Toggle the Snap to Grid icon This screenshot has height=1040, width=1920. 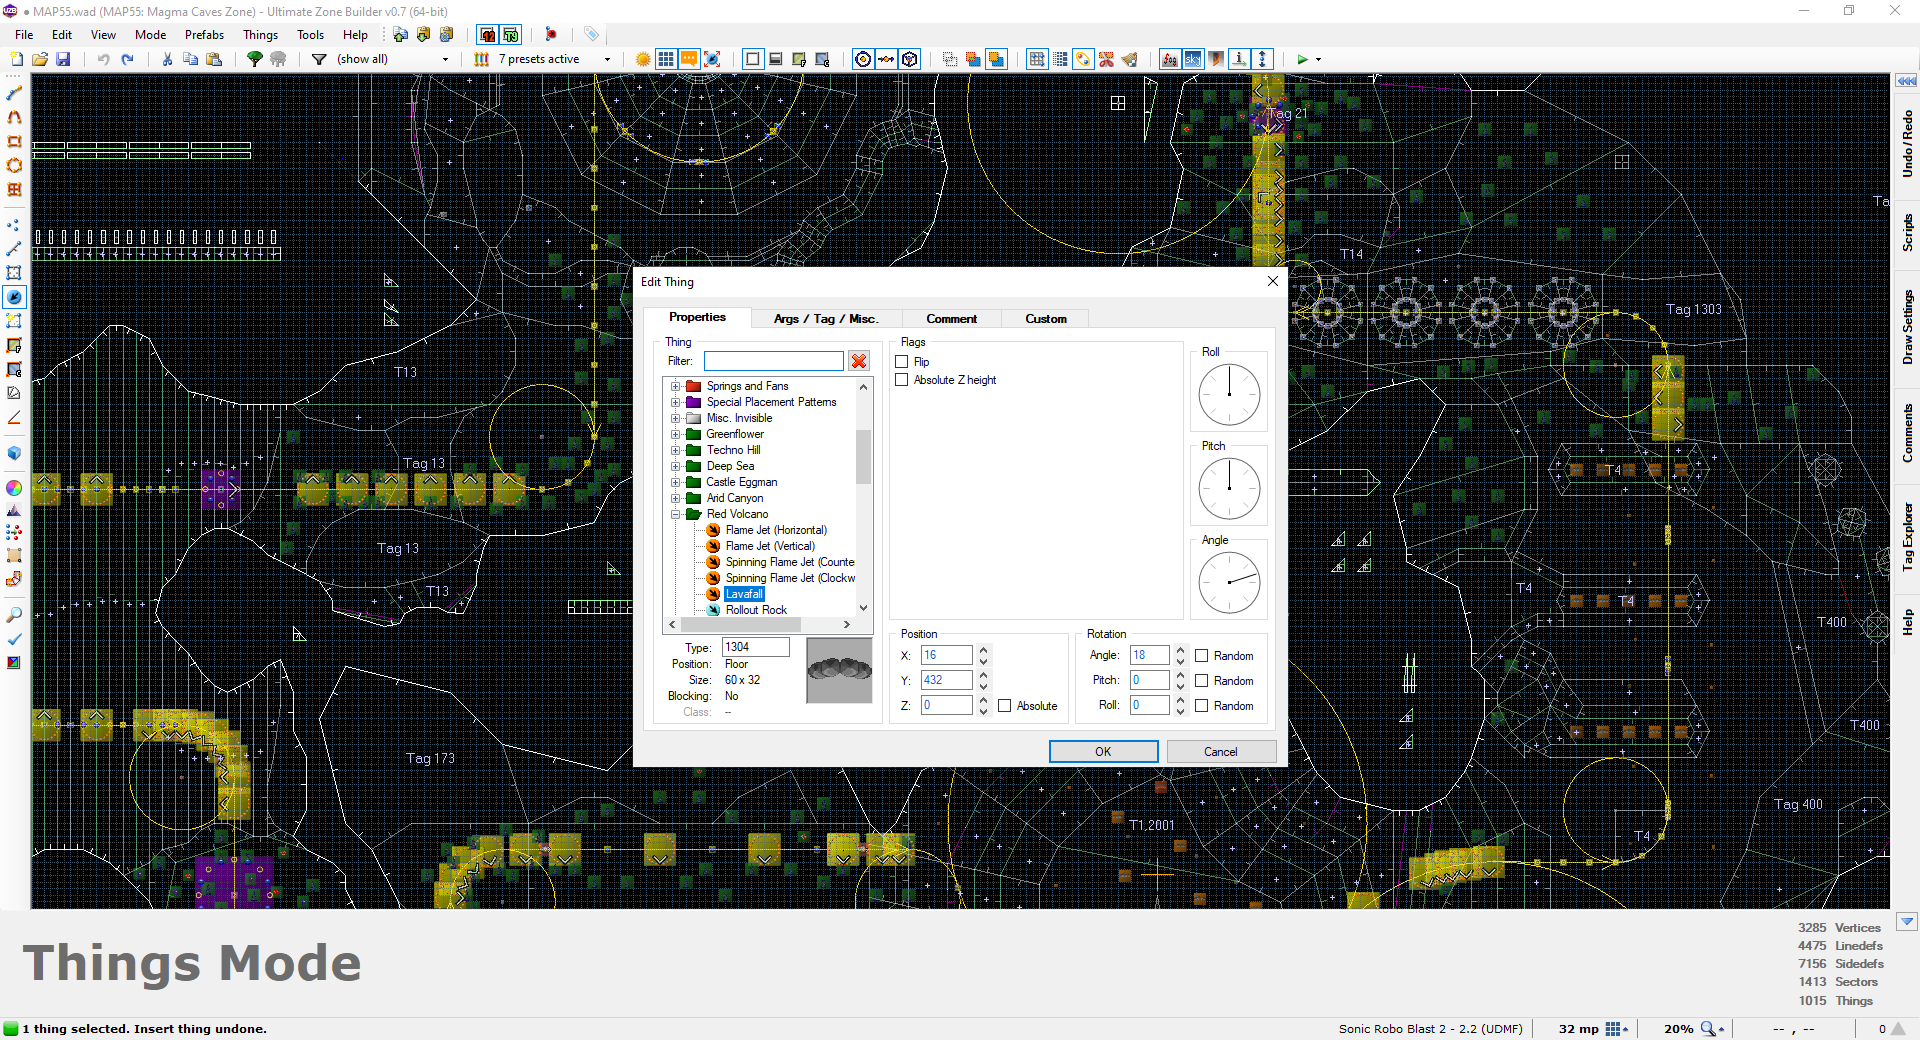1037,59
